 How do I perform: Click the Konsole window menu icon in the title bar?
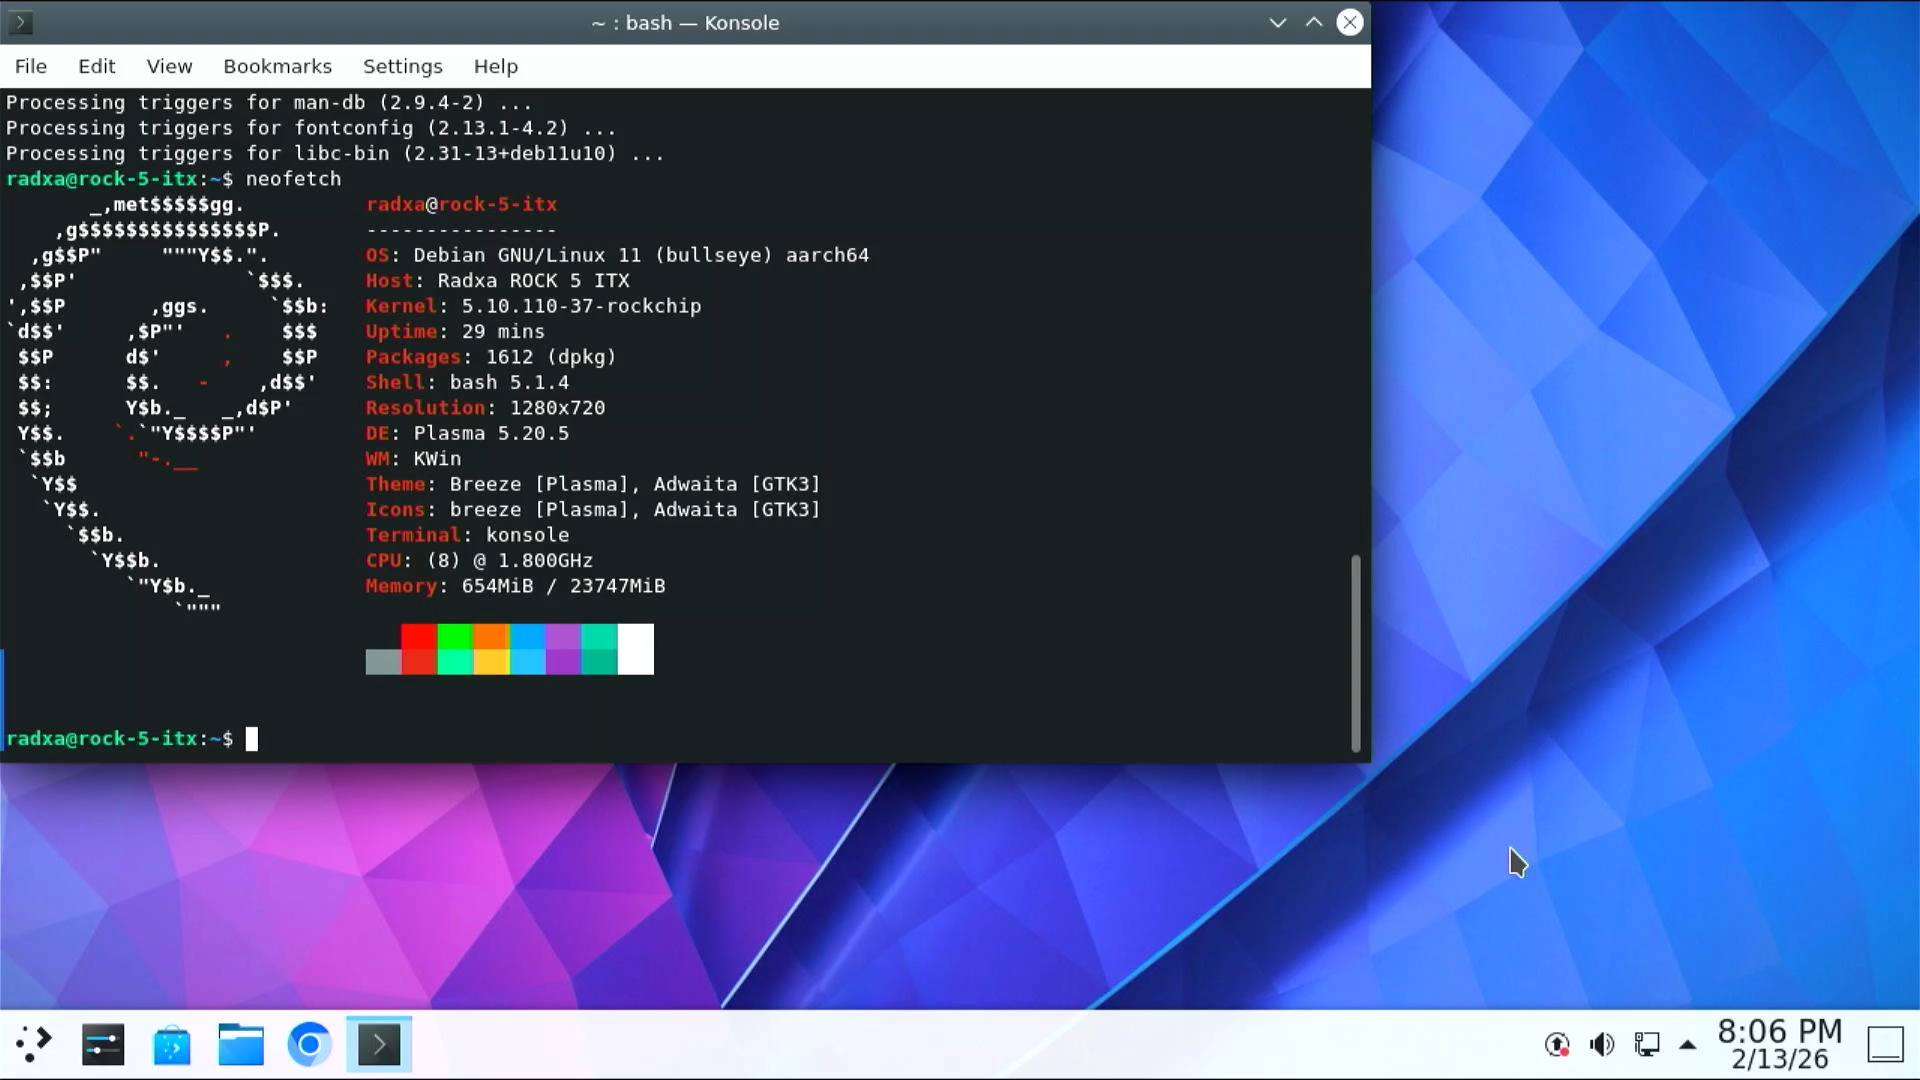(x=20, y=22)
